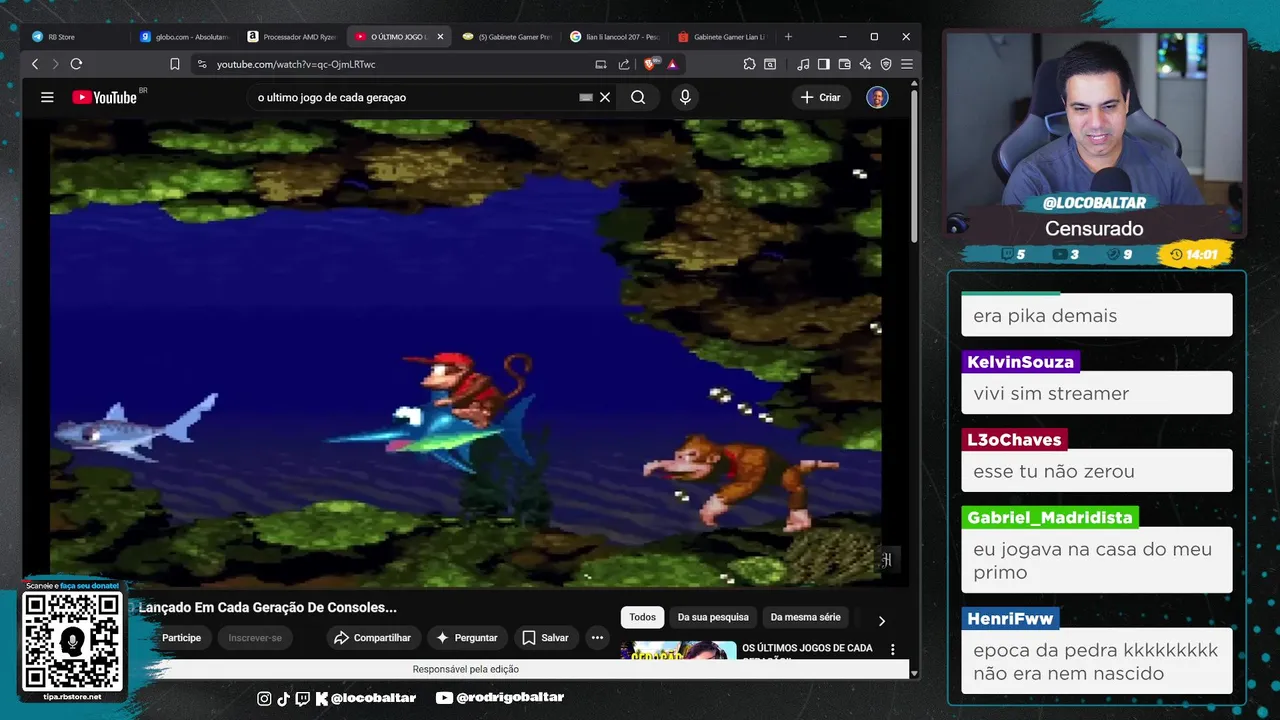Open the OS ÚLTIMOS JOGOS DE CADA video thumbnail
1280x720 pixels.
pyautogui.click(x=678, y=650)
